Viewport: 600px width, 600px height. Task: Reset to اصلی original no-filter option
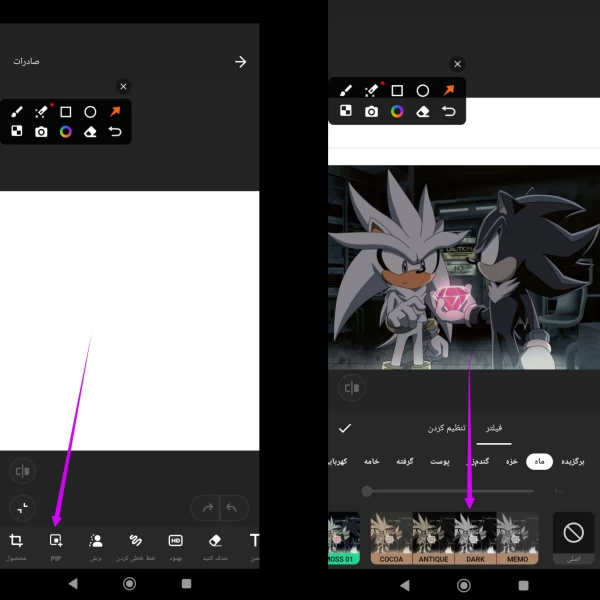(574, 538)
